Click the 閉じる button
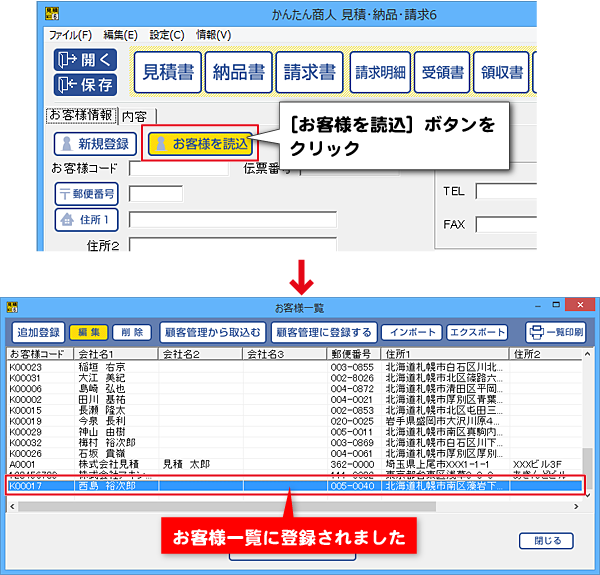This screenshot has width=600, height=575. (546, 541)
